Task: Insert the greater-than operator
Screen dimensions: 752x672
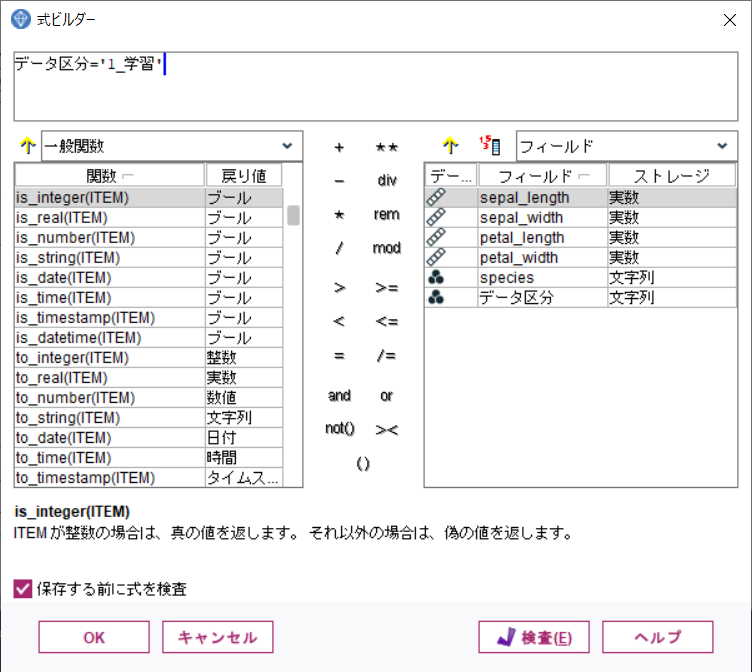Action: pos(339,287)
